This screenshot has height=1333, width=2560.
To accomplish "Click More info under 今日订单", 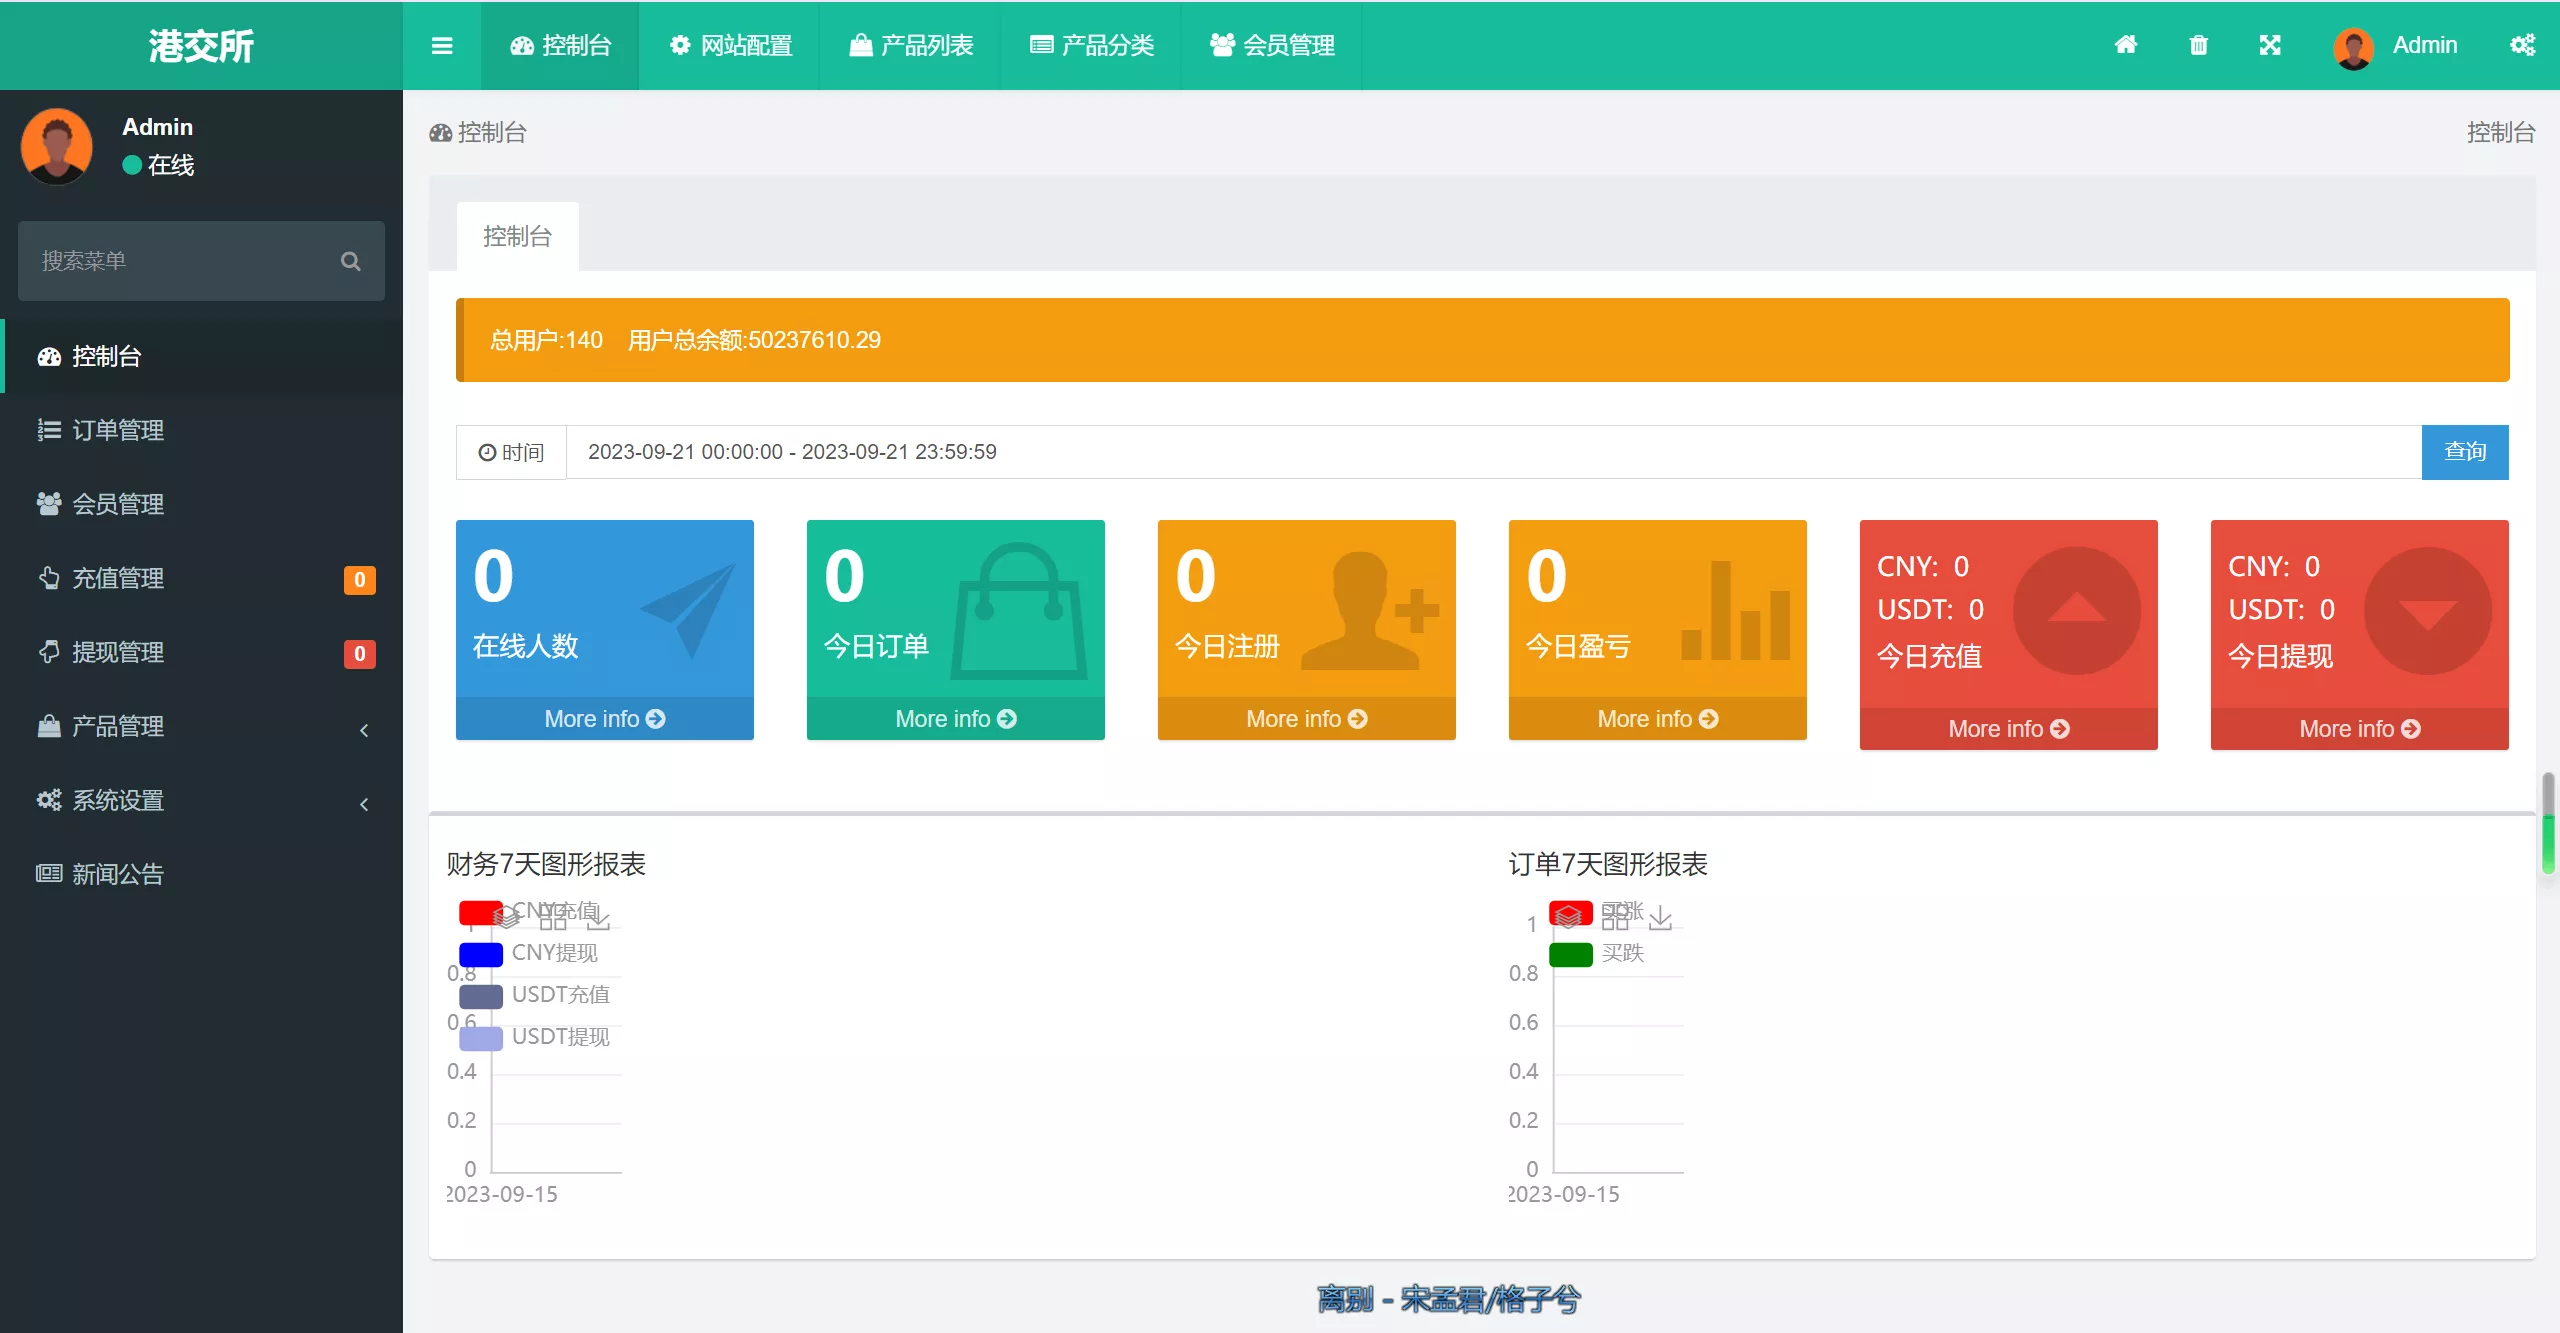I will (x=955, y=719).
